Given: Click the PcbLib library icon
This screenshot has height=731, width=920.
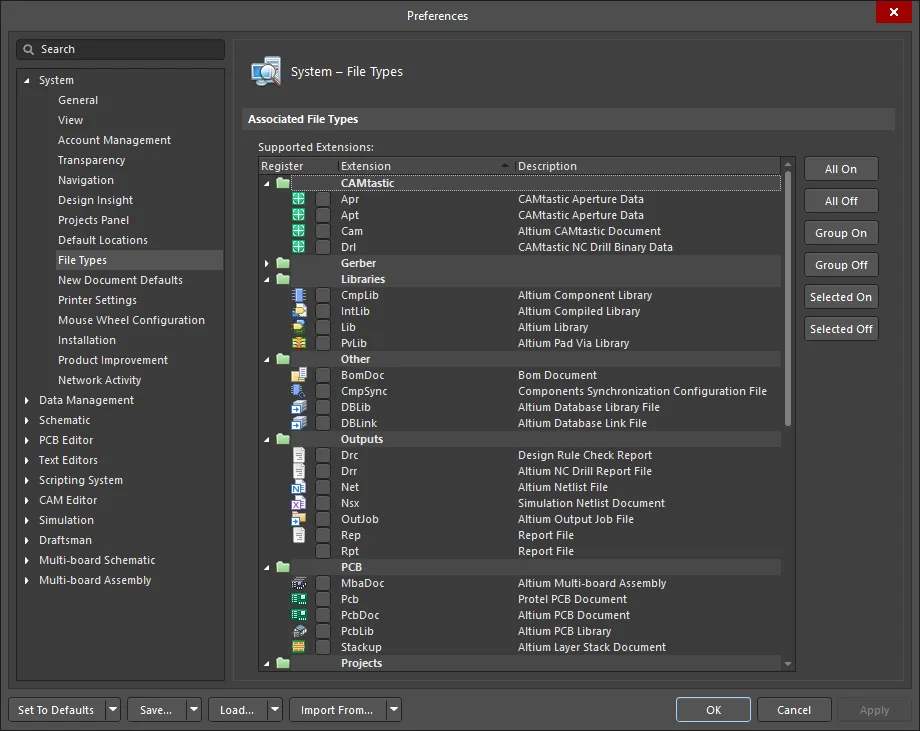Looking at the screenshot, I should point(299,631).
